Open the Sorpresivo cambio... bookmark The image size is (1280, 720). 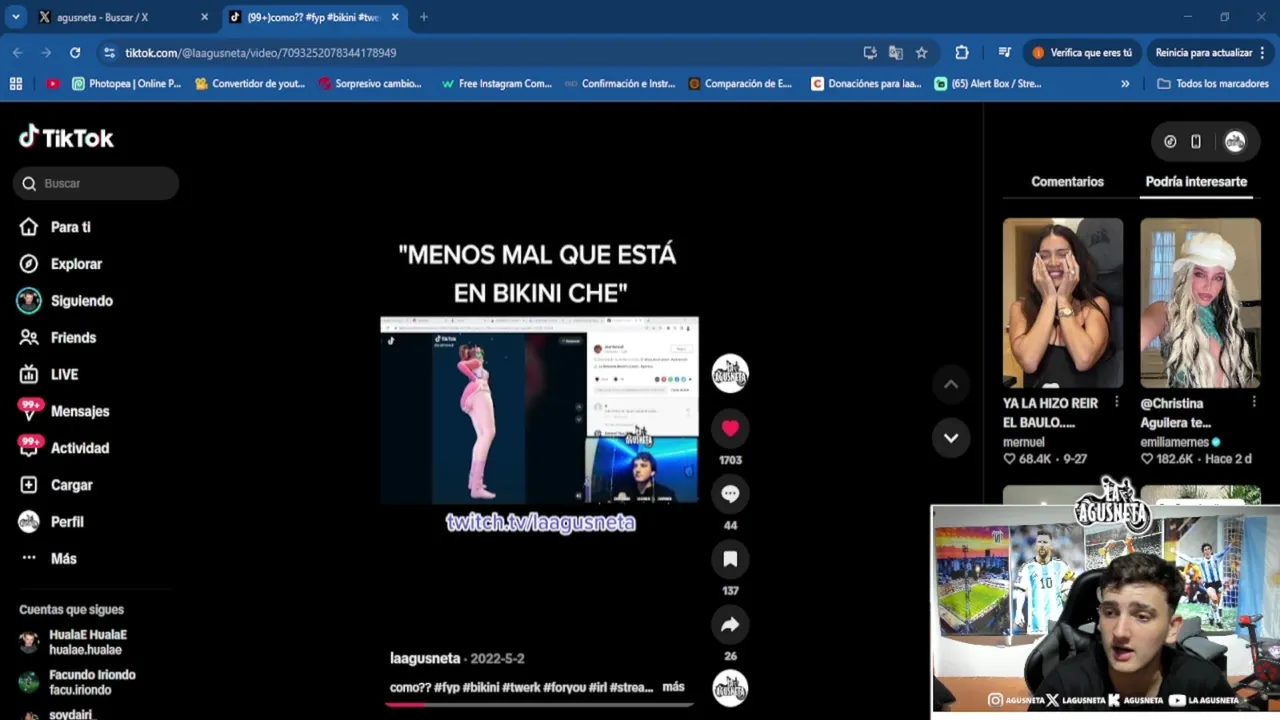point(370,84)
